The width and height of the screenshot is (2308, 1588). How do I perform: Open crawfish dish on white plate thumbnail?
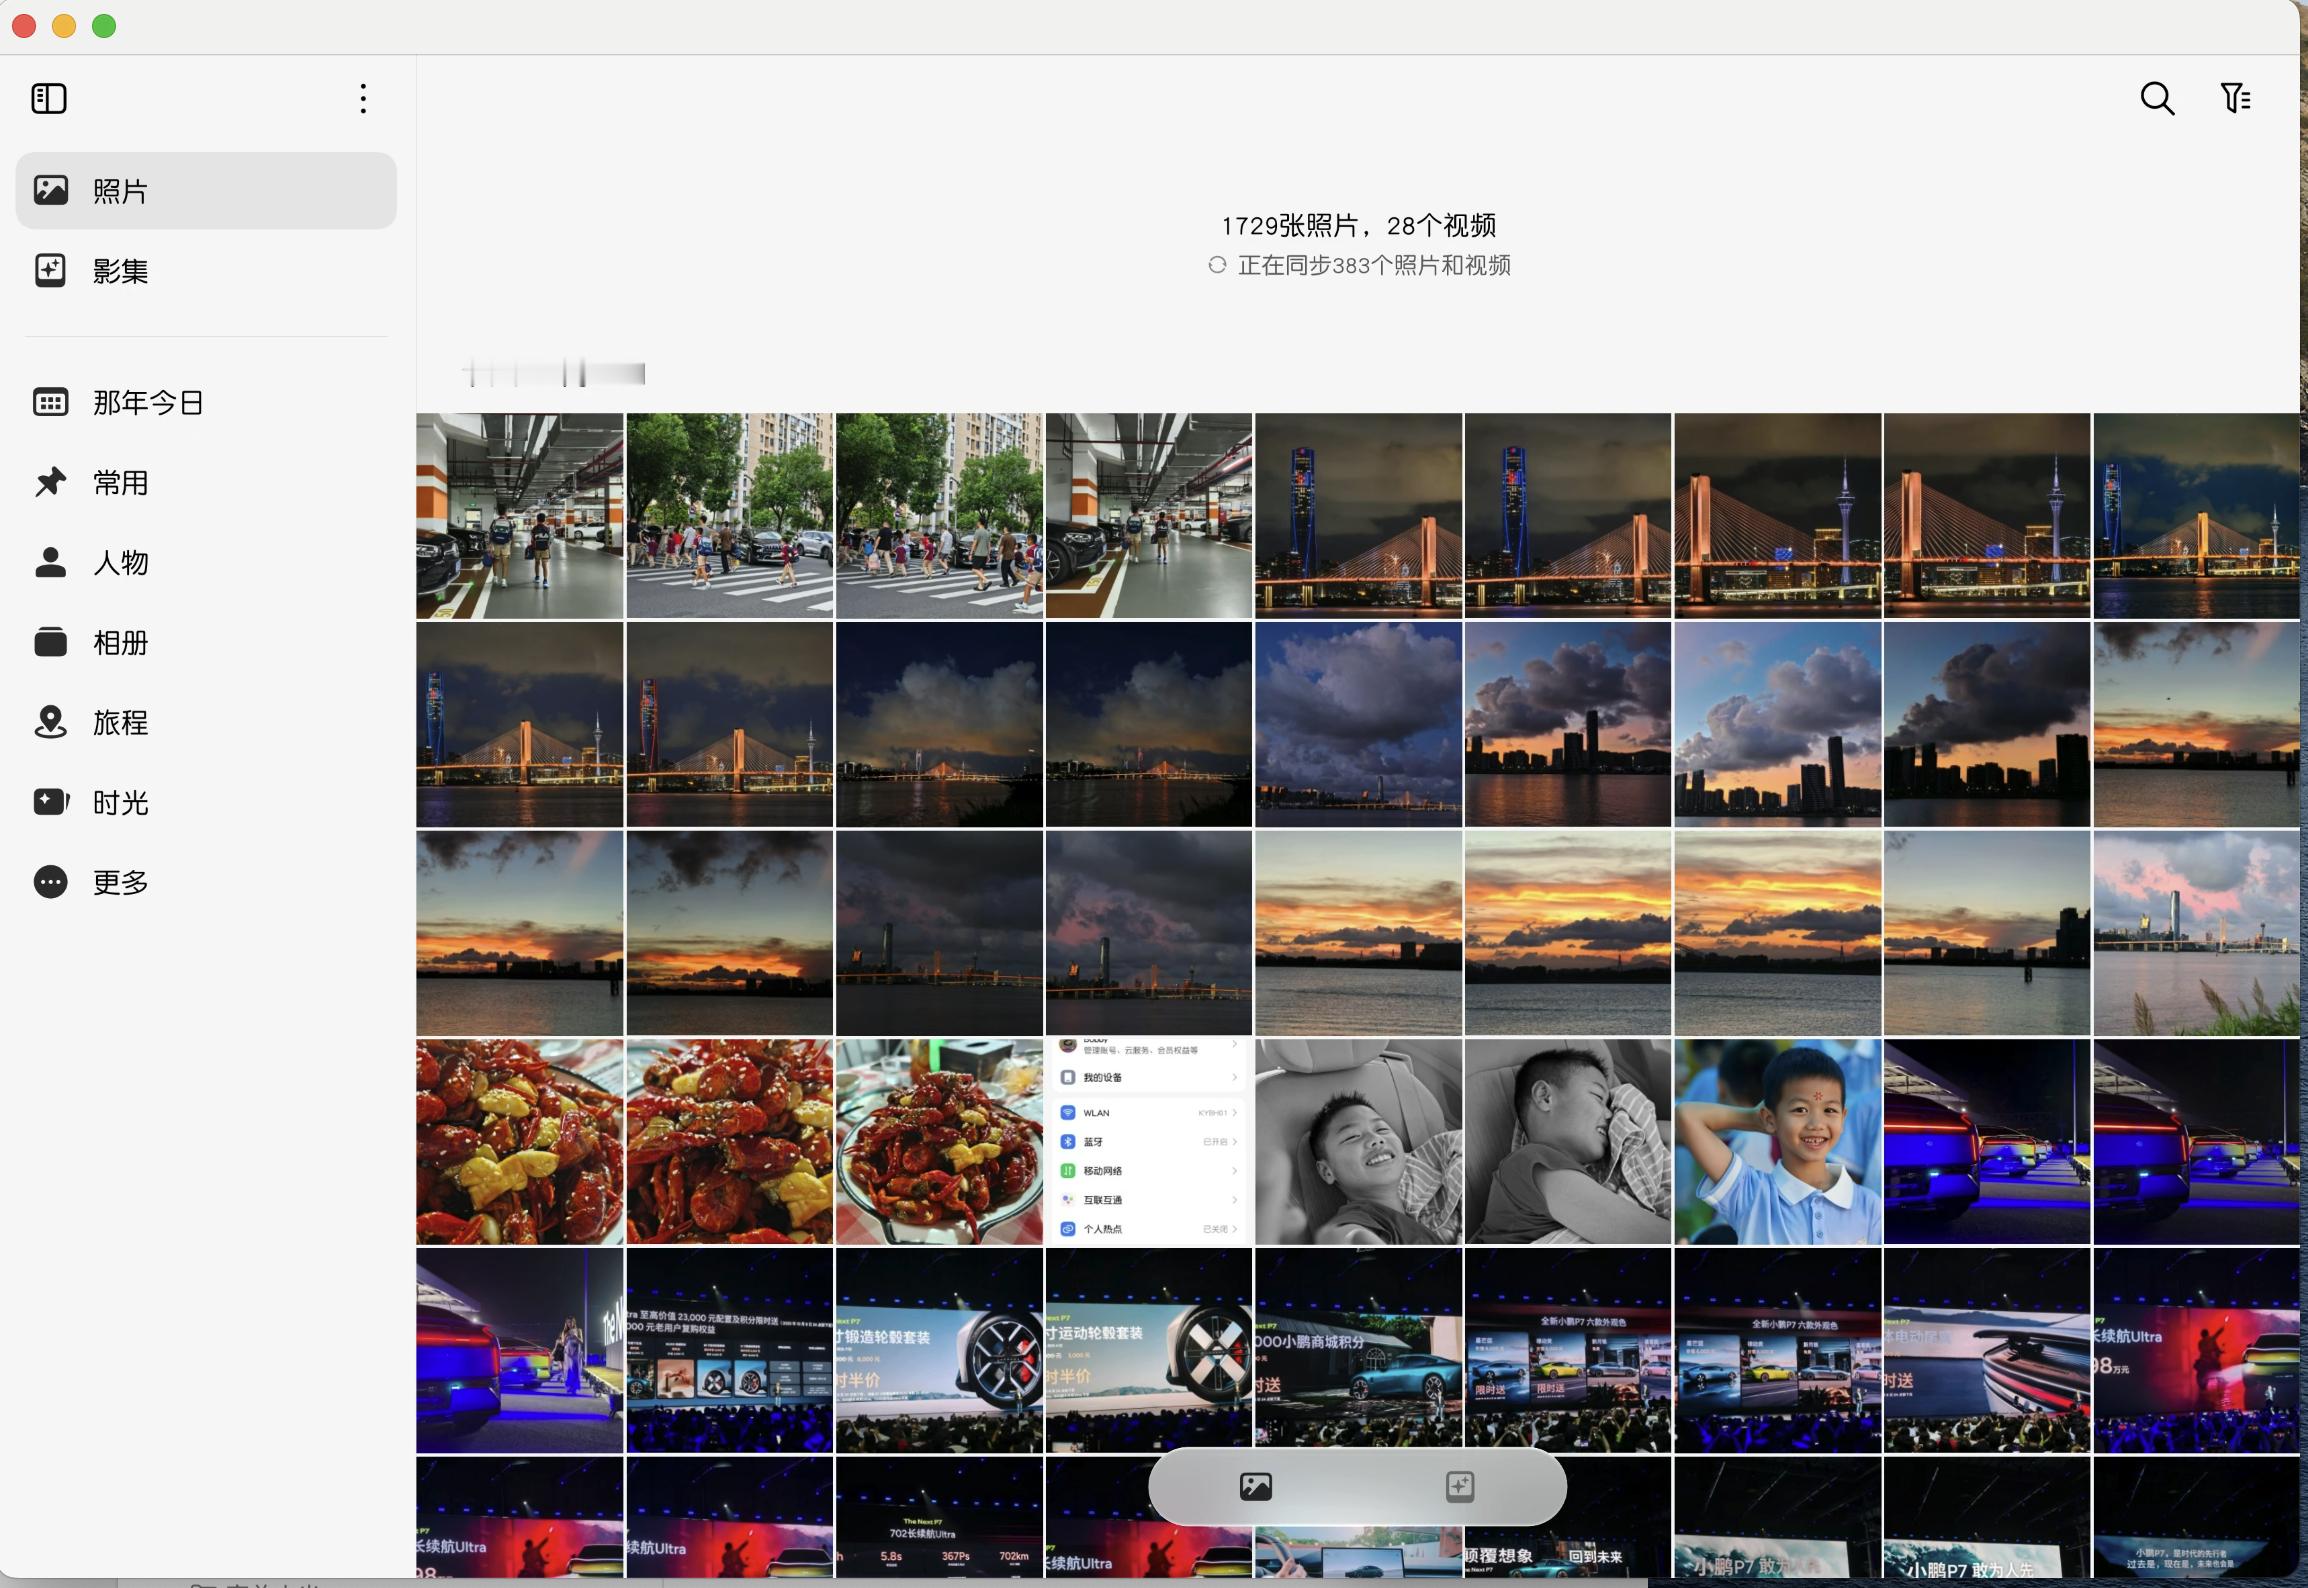tap(939, 1141)
